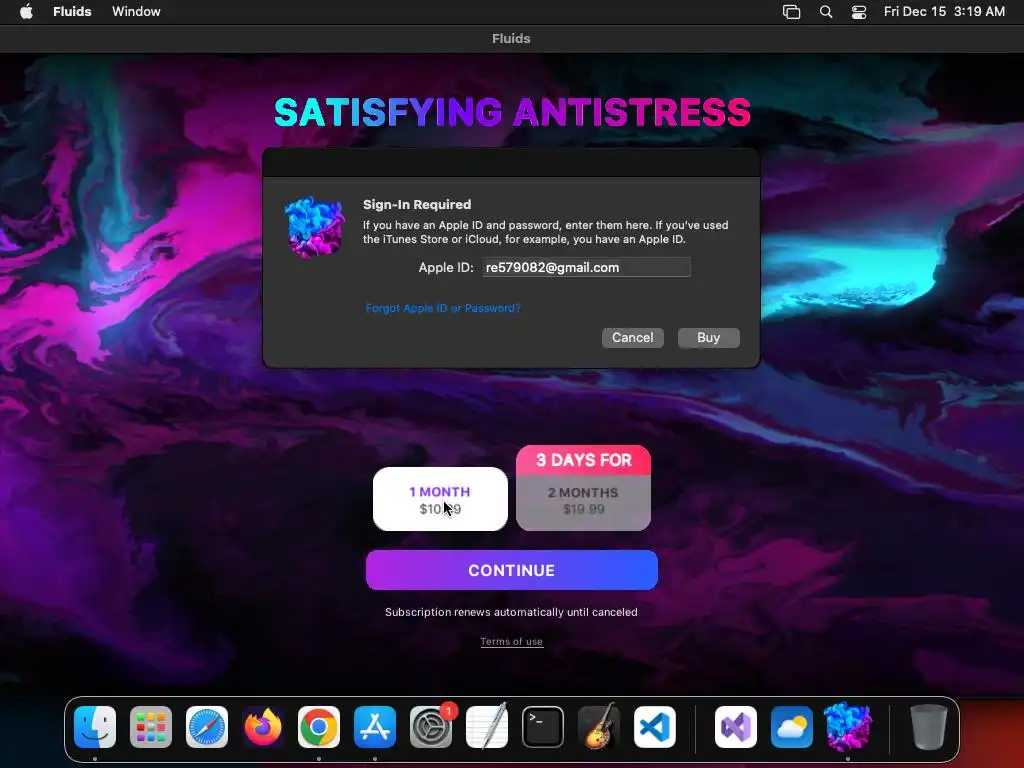Click the SATISFYING ANTISTRESS title

[x=512, y=112]
